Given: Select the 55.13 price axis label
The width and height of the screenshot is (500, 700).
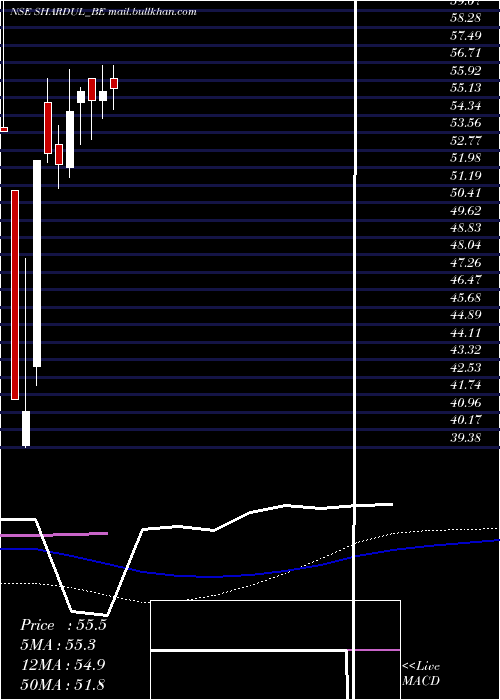Looking at the screenshot, I should 465,88.
